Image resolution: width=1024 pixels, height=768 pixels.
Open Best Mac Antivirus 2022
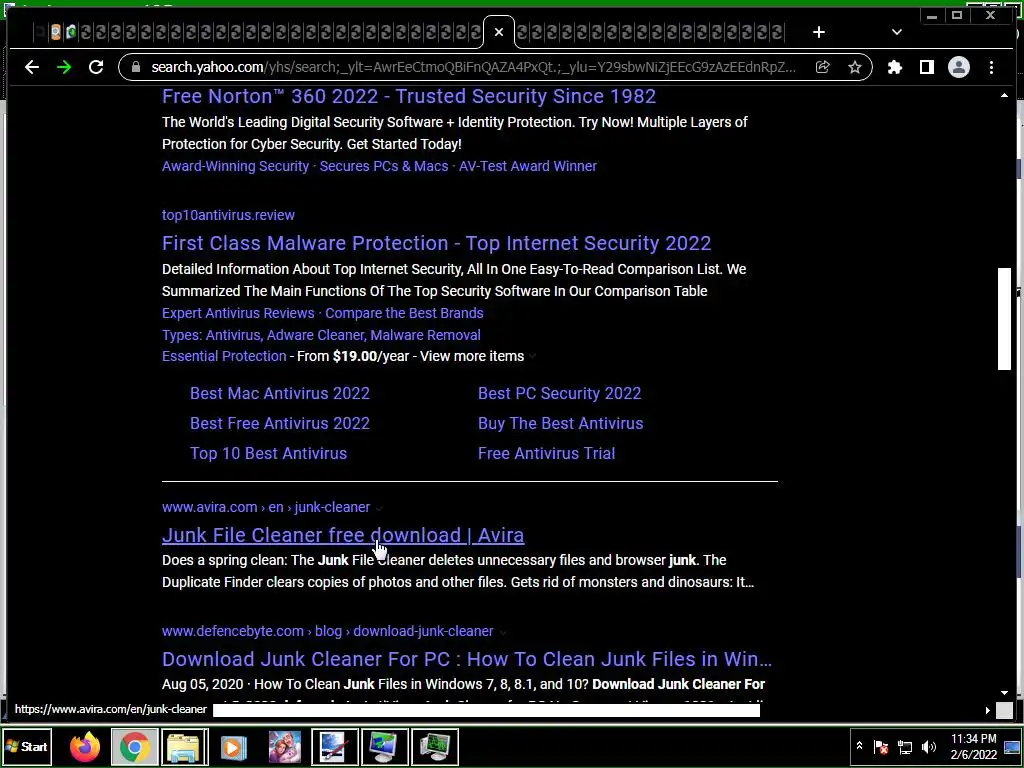click(x=280, y=393)
